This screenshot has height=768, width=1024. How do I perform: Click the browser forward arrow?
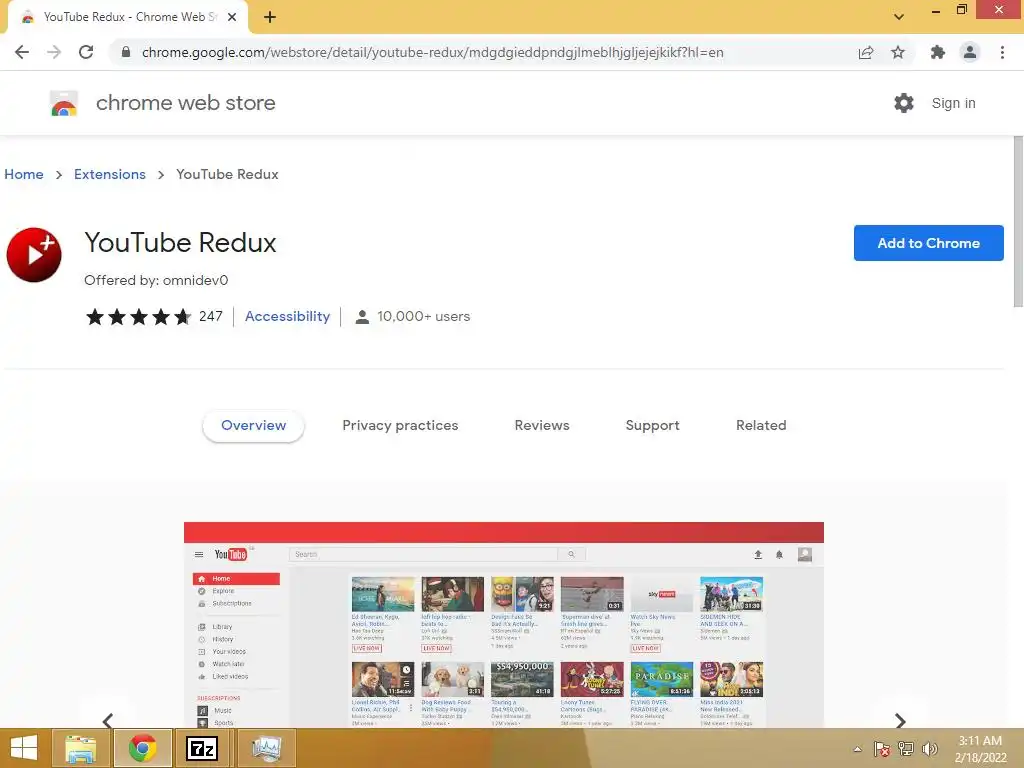click(54, 52)
